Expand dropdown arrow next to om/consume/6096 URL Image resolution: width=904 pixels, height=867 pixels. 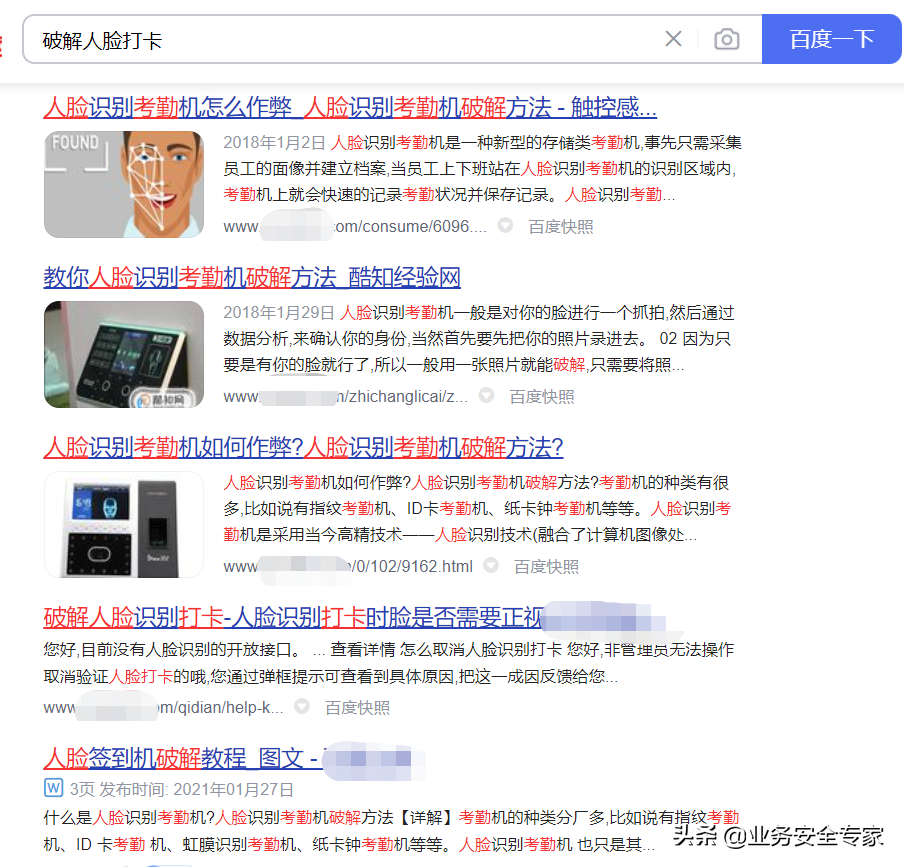tap(506, 225)
